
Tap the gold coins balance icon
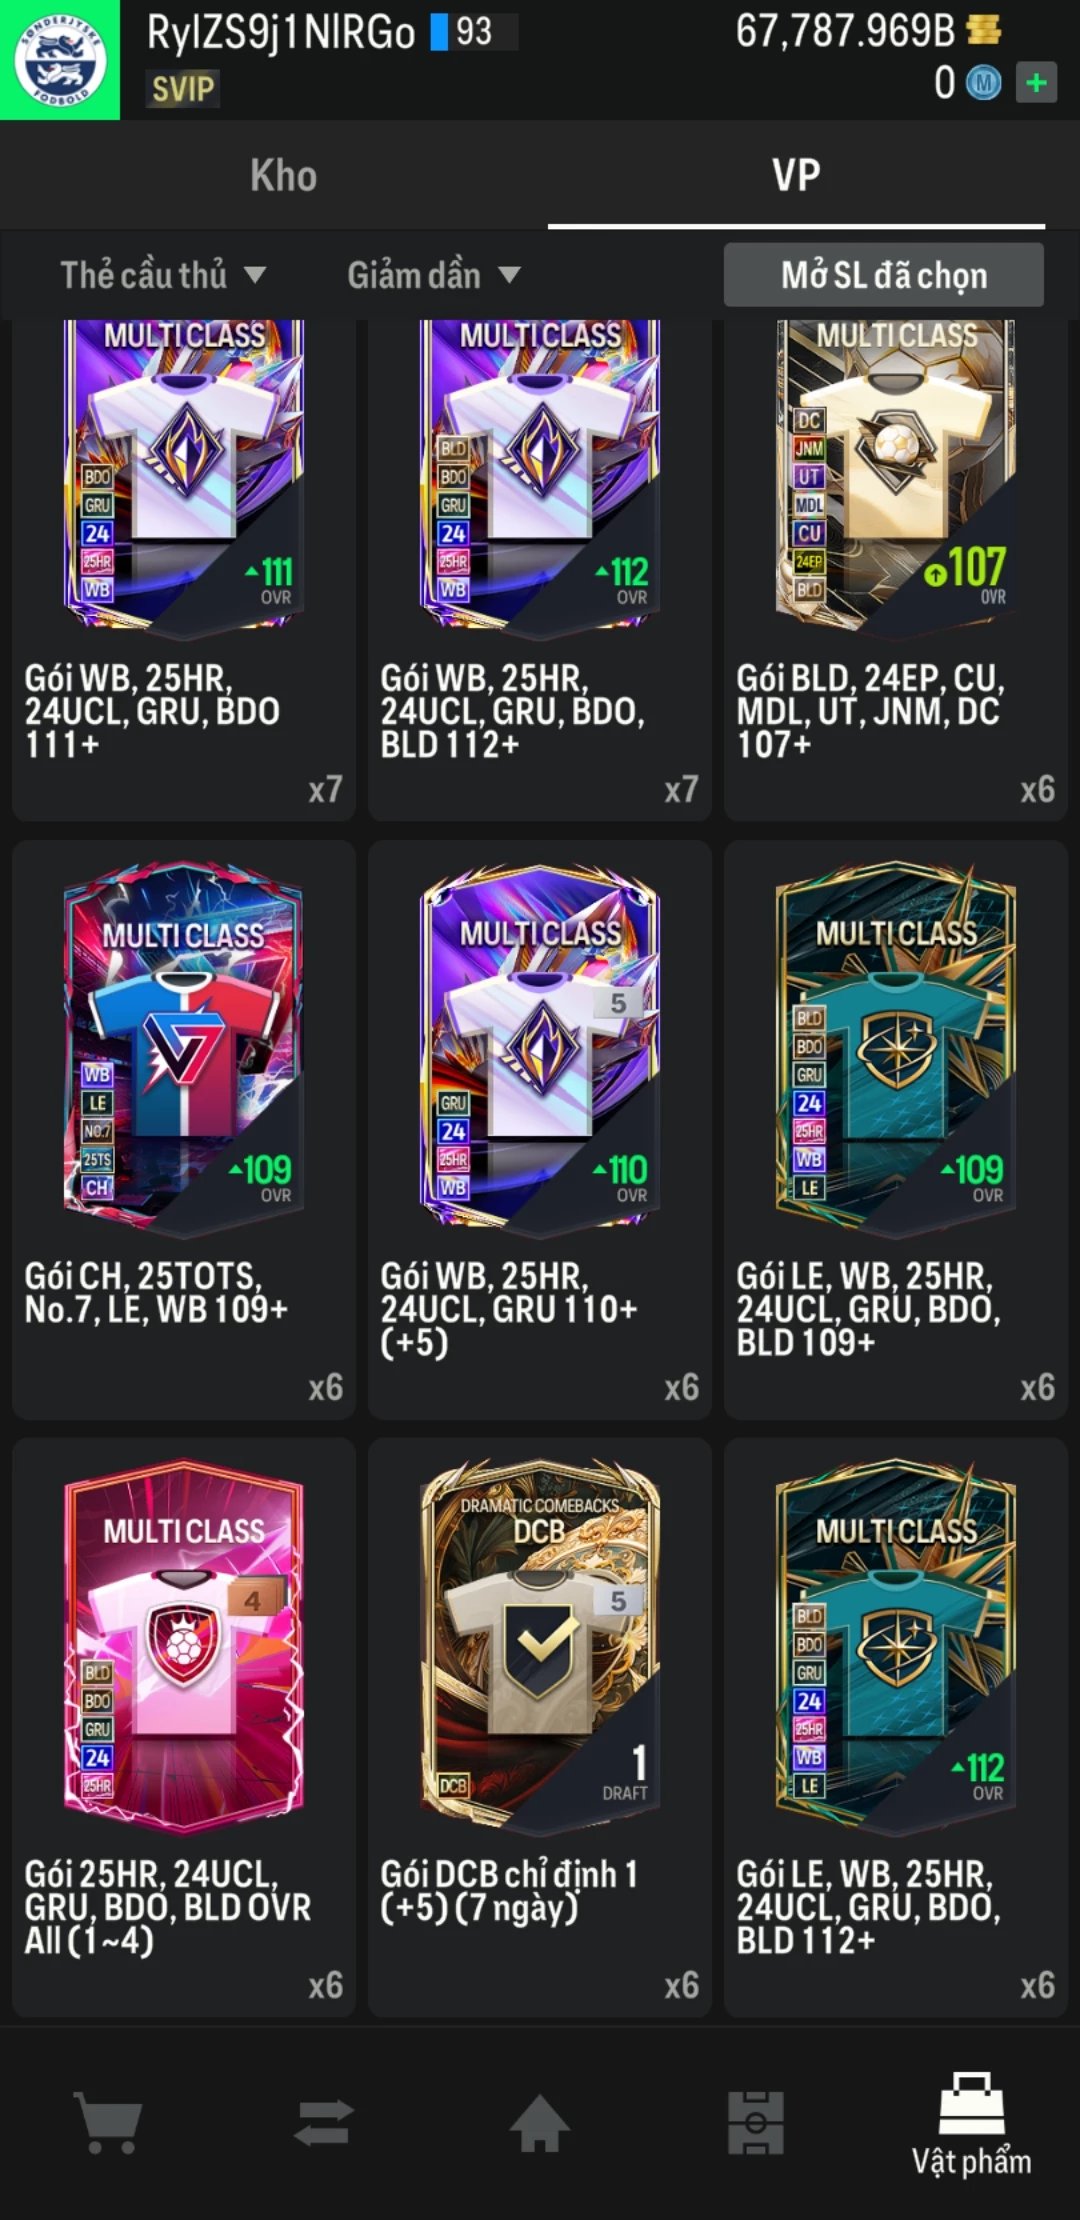point(984,31)
